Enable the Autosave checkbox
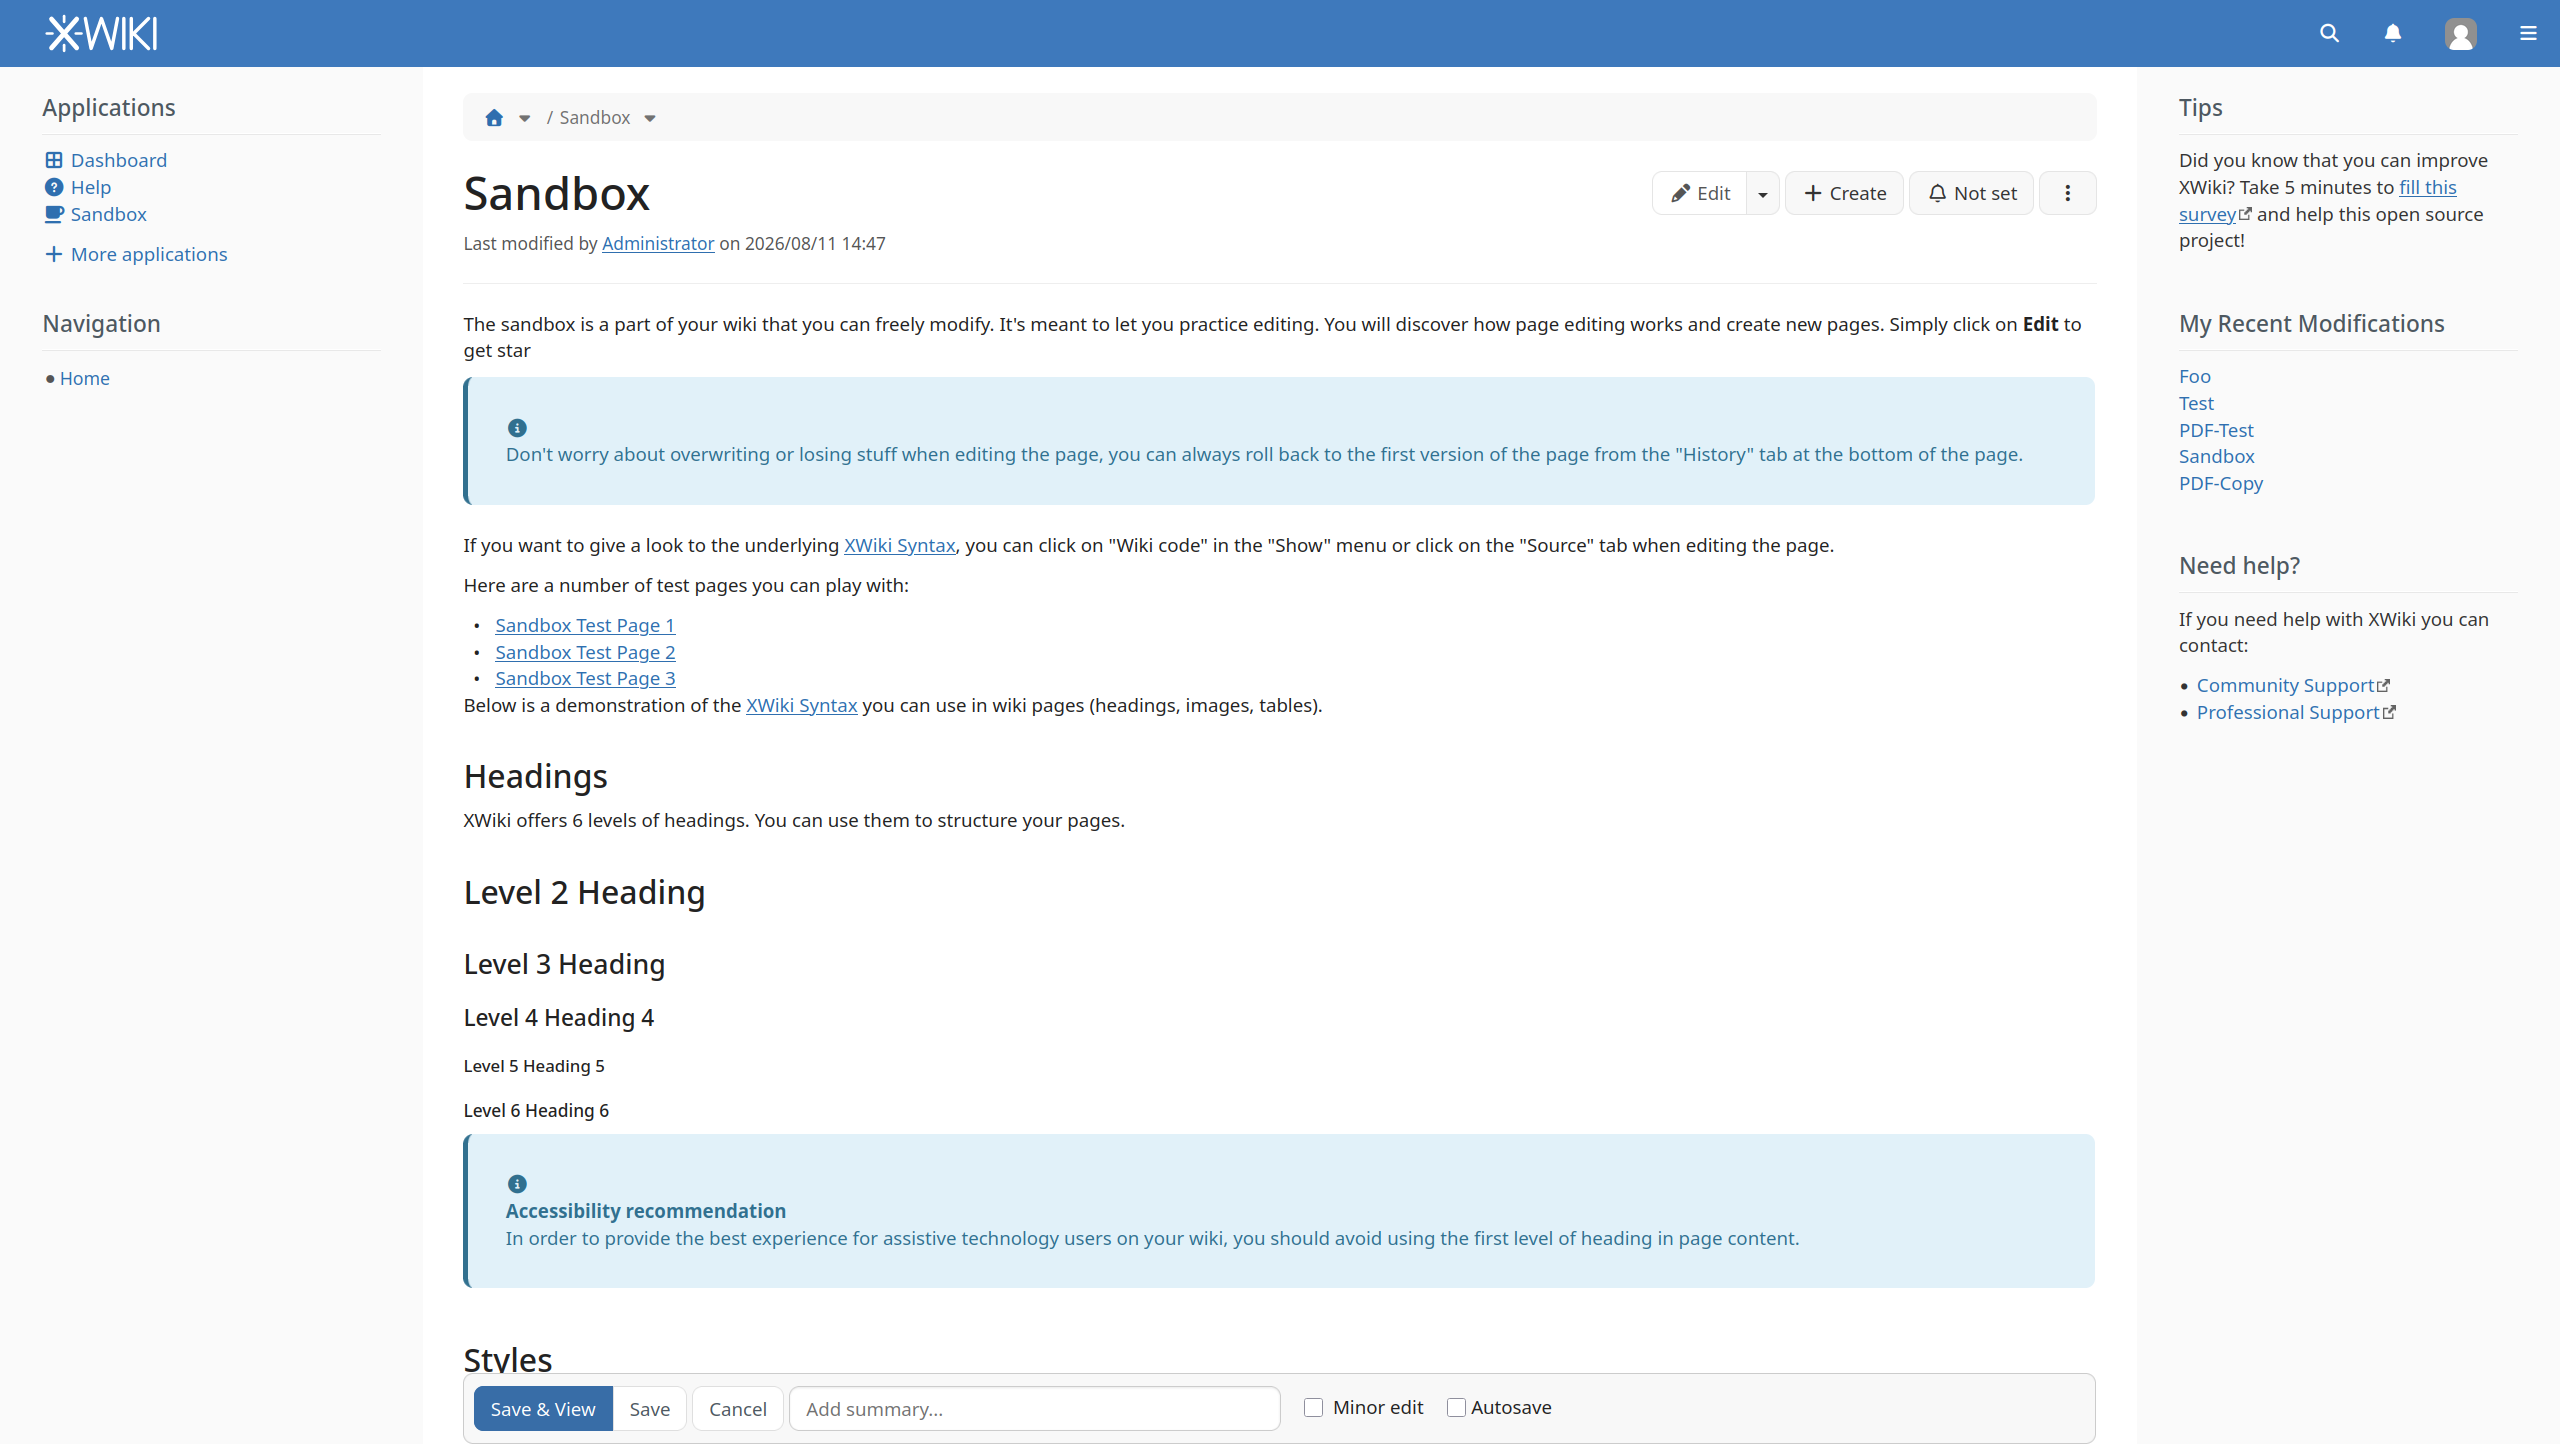Viewport: 2560px width, 1444px height. [1456, 1407]
